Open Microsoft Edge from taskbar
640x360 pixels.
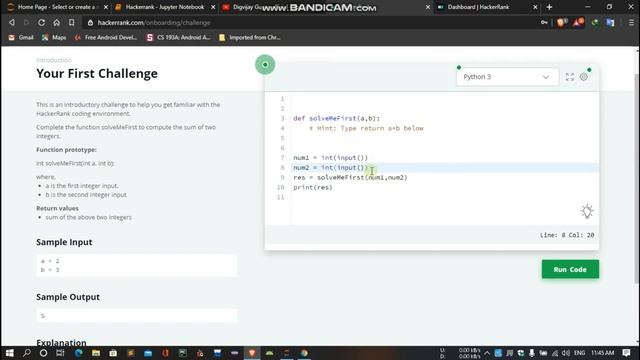tap(78, 353)
